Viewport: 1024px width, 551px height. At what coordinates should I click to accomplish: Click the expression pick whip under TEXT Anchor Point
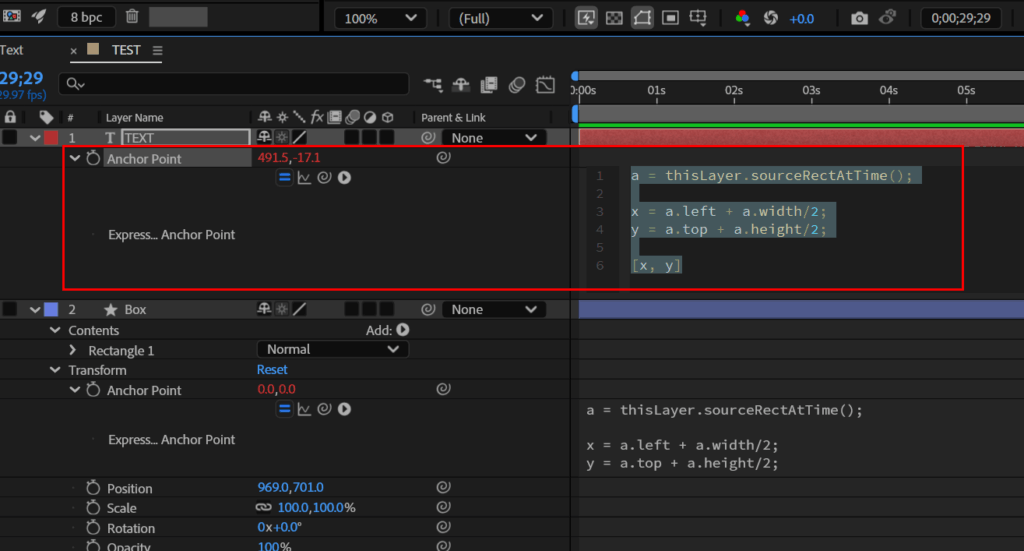323,177
